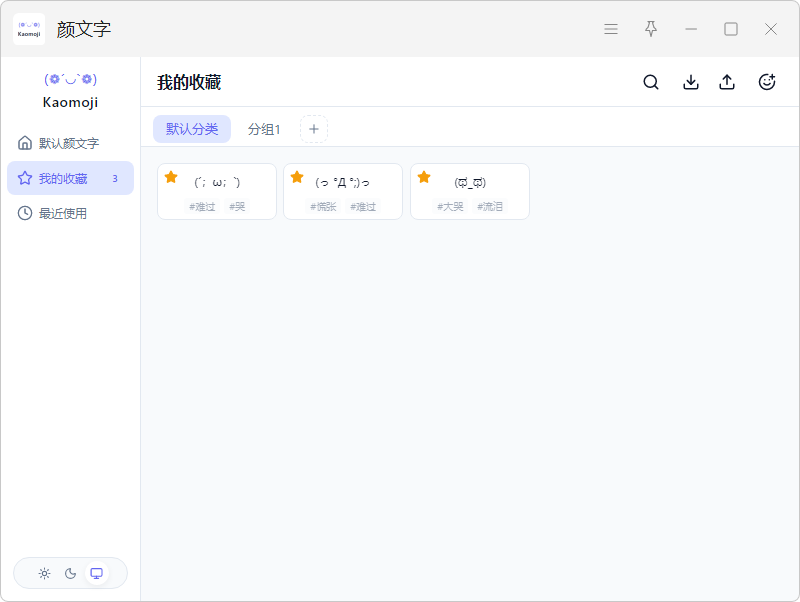Image resolution: width=800 pixels, height=602 pixels.
Task: Open 最近使用 in sidebar
Action: (x=70, y=213)
